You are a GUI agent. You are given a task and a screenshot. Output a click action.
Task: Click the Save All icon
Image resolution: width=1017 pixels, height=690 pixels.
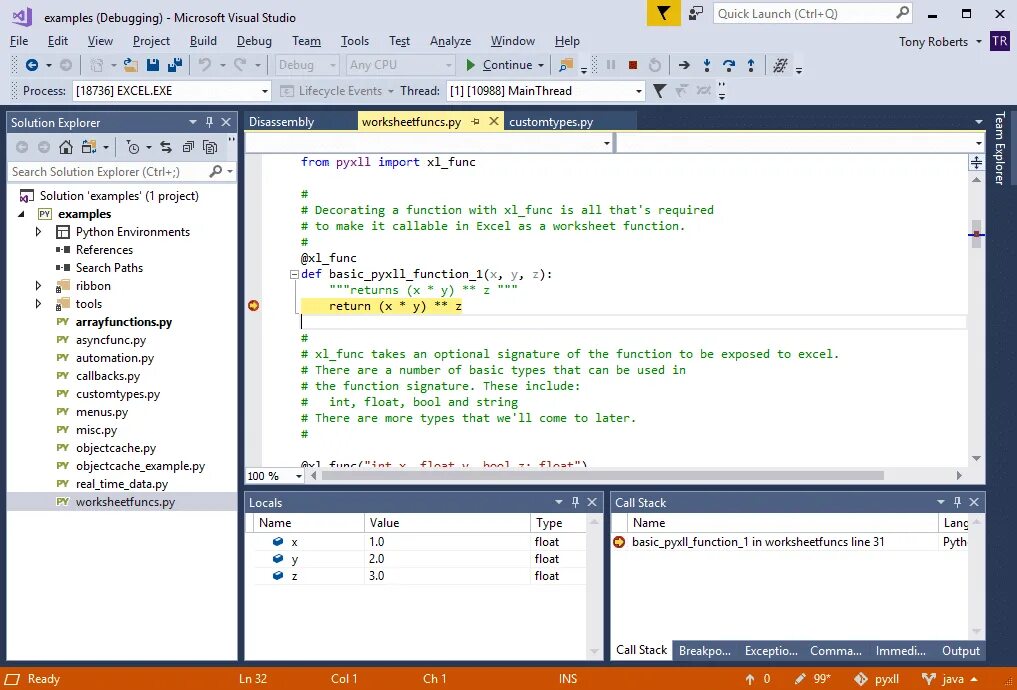pos(174,65)
